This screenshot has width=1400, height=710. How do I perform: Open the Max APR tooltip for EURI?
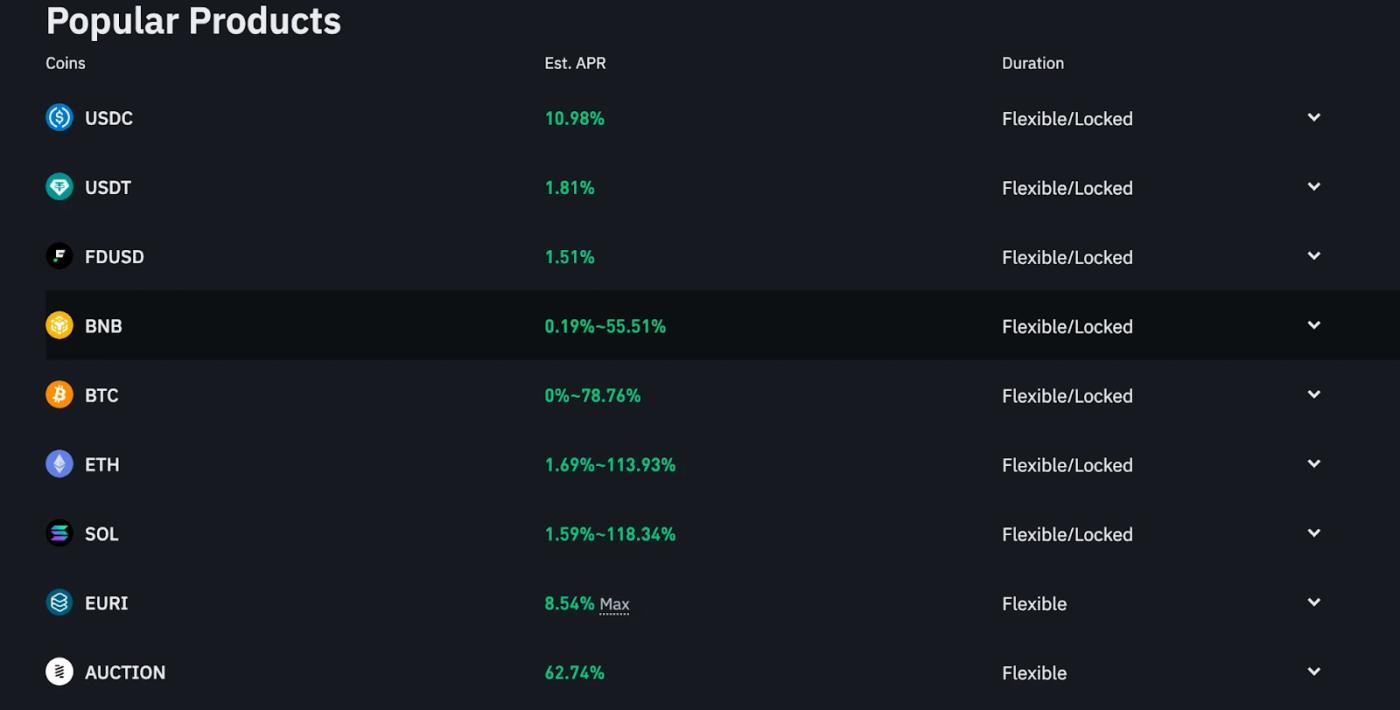coord(614,604)
